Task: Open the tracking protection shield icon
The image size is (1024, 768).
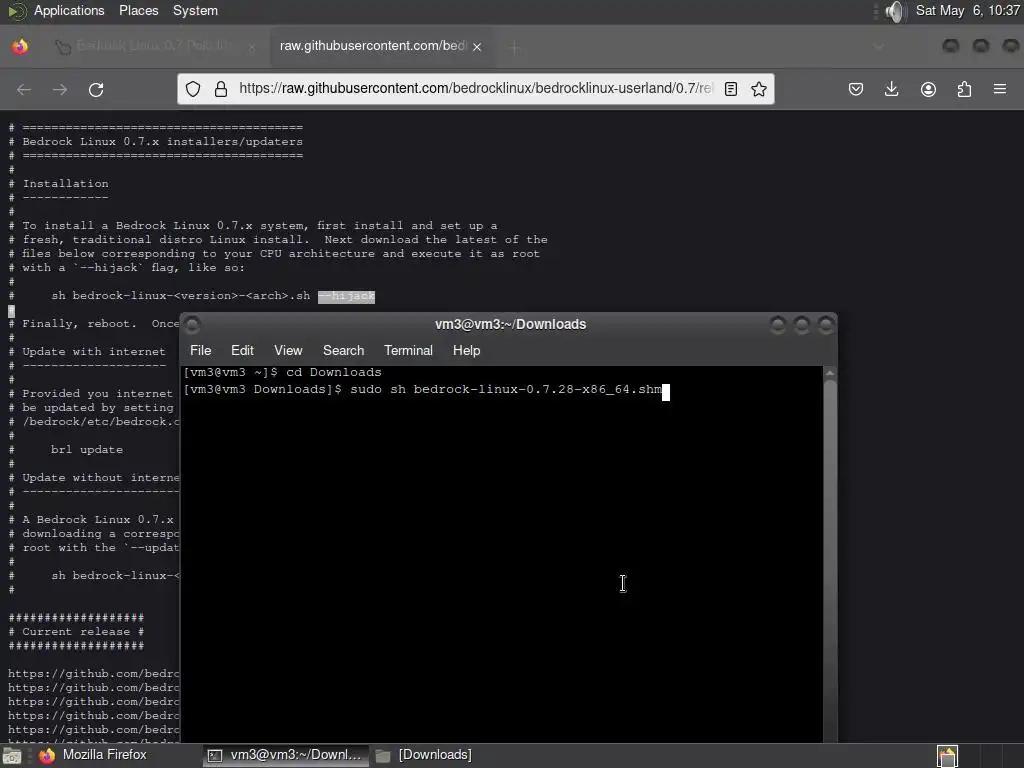Action: tap(193, 89)
